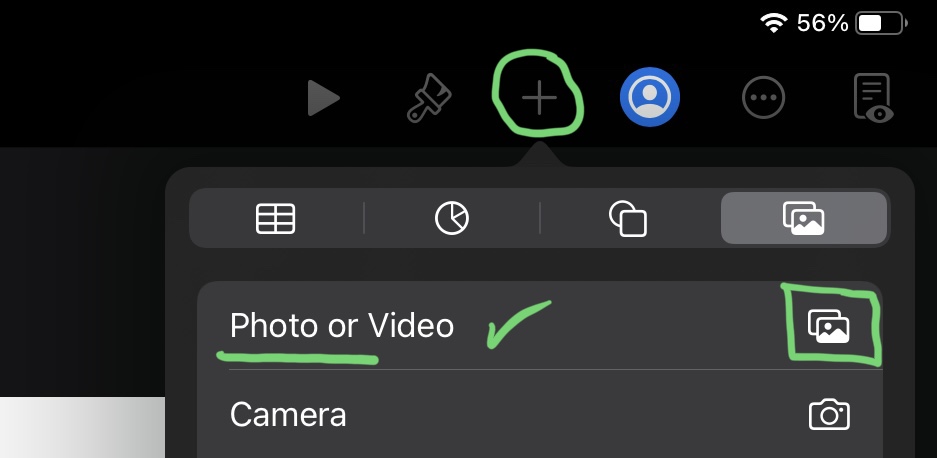Start the slideshow with the Play button

pos(323,98)
